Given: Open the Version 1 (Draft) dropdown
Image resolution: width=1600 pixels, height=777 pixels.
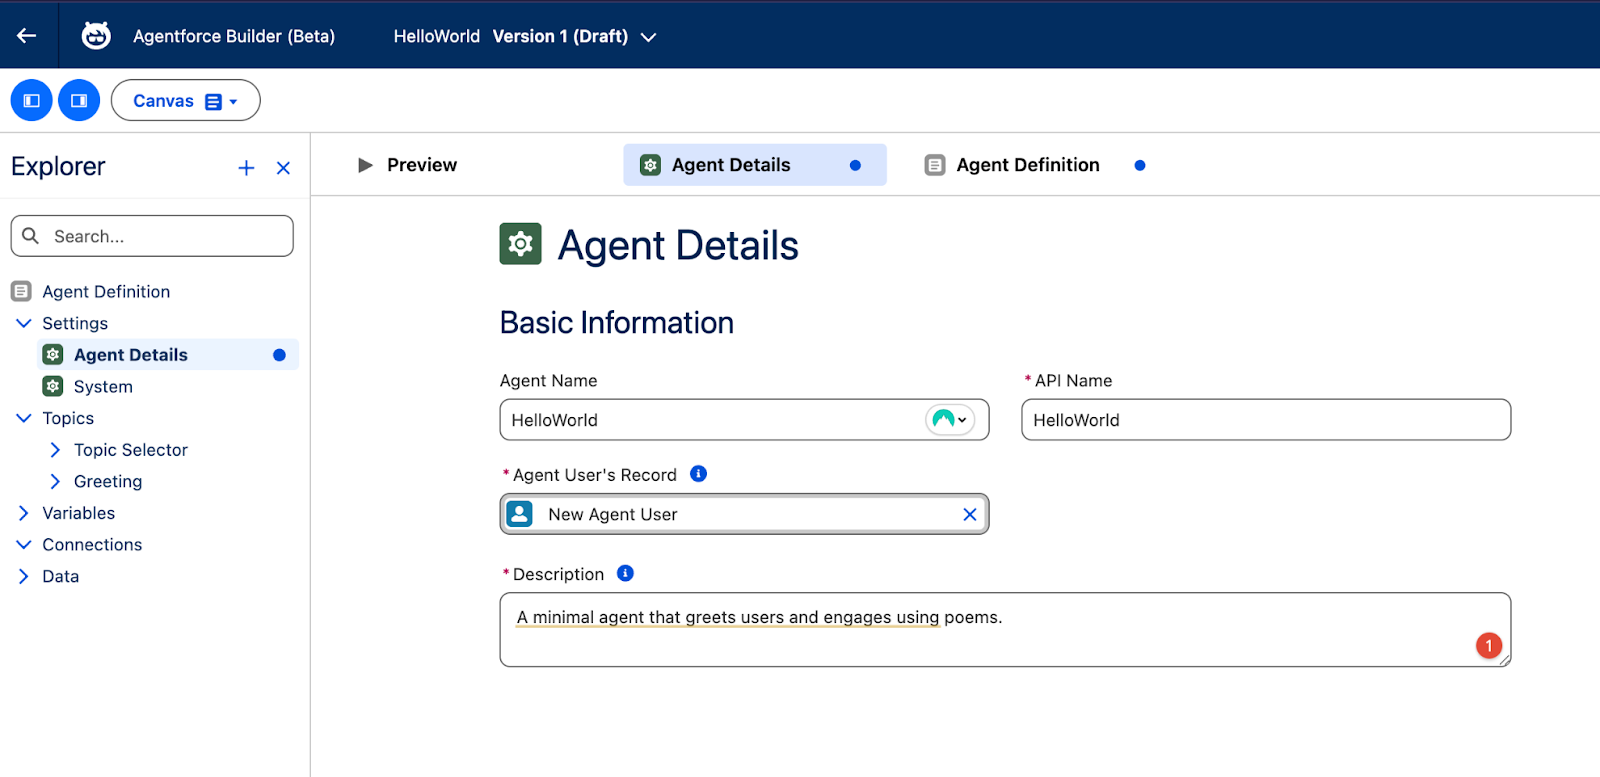Looking at the screenshot, I should point(648,37).
